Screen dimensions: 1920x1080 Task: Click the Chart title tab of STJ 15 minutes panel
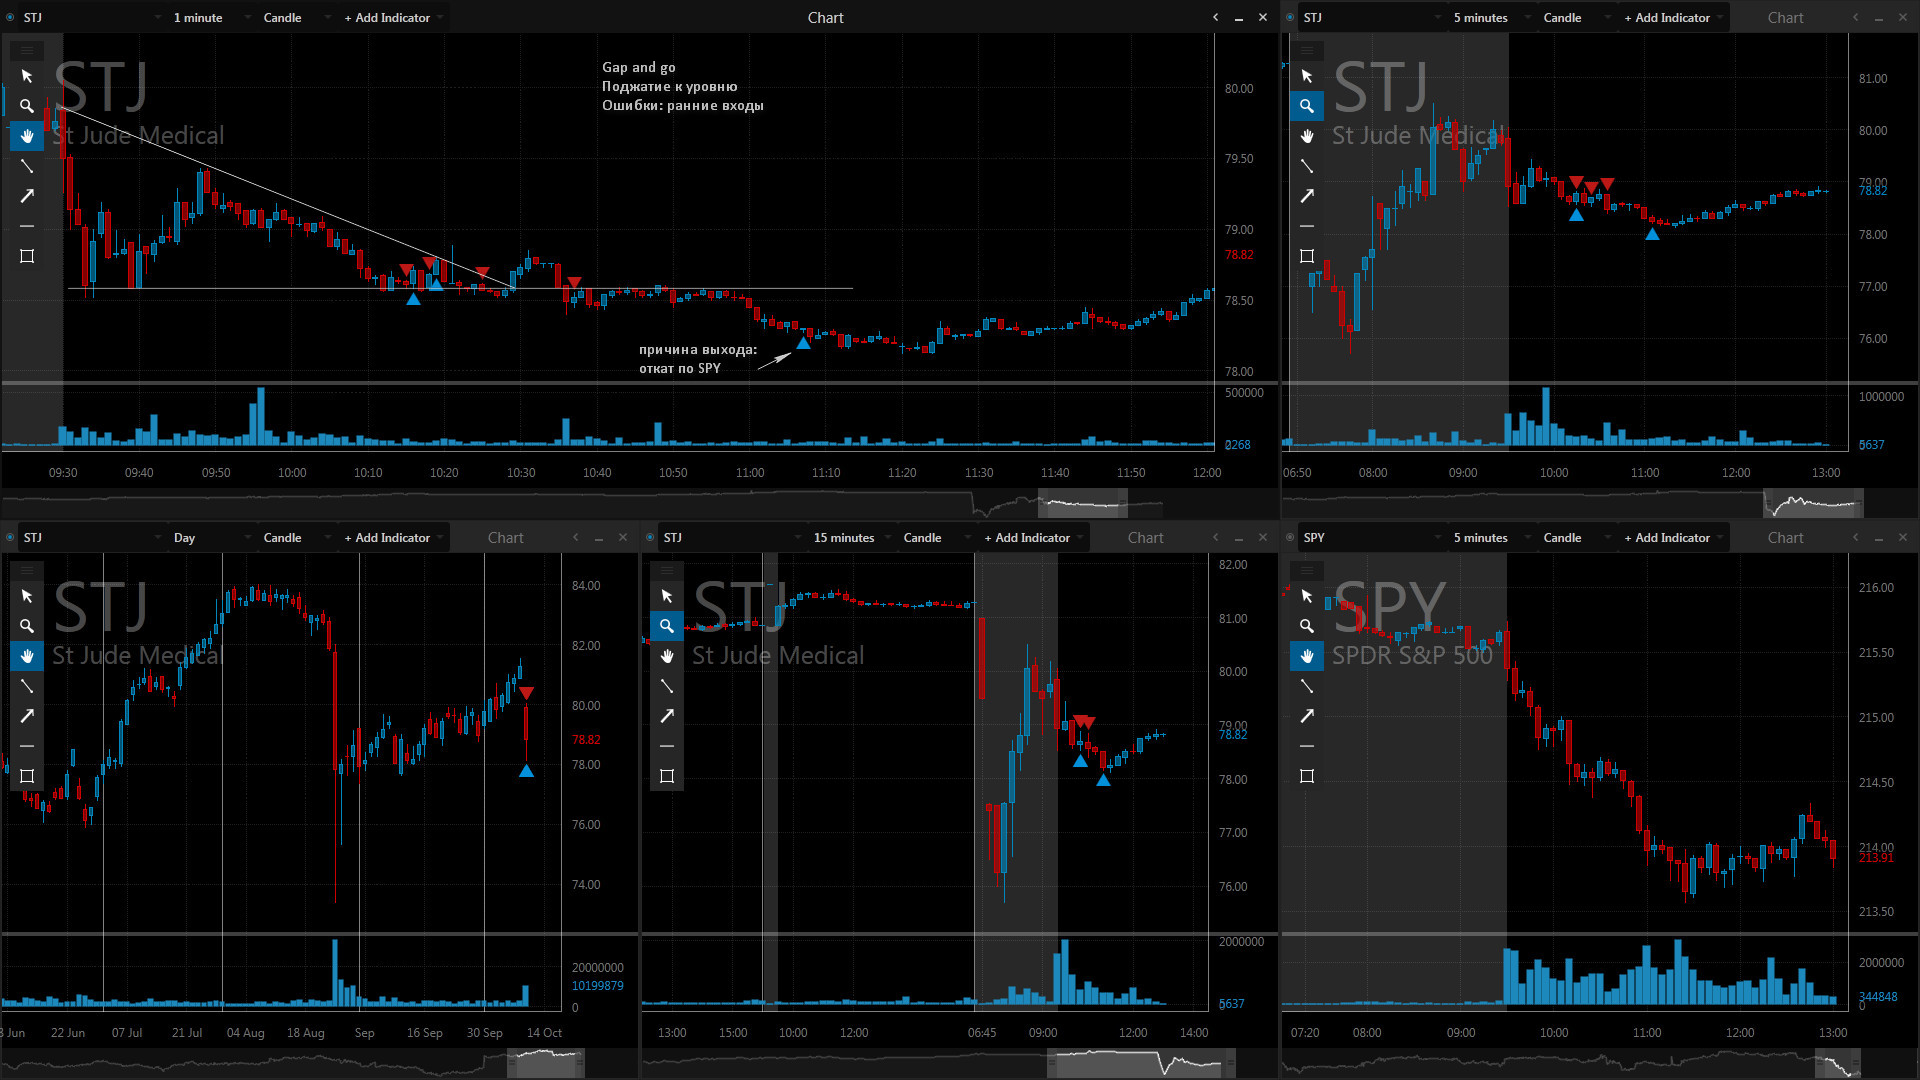click(x=1145, y=537)
